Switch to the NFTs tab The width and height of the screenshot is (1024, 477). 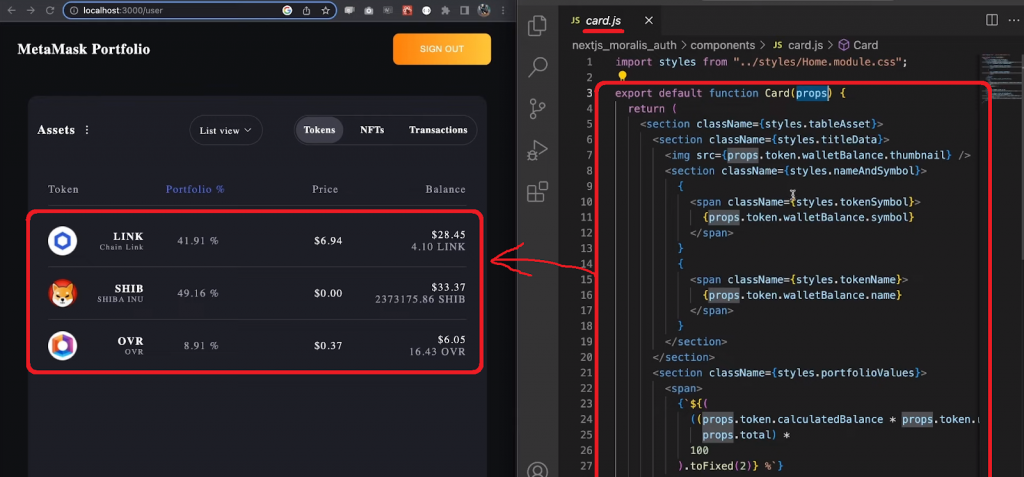[372, 130]
